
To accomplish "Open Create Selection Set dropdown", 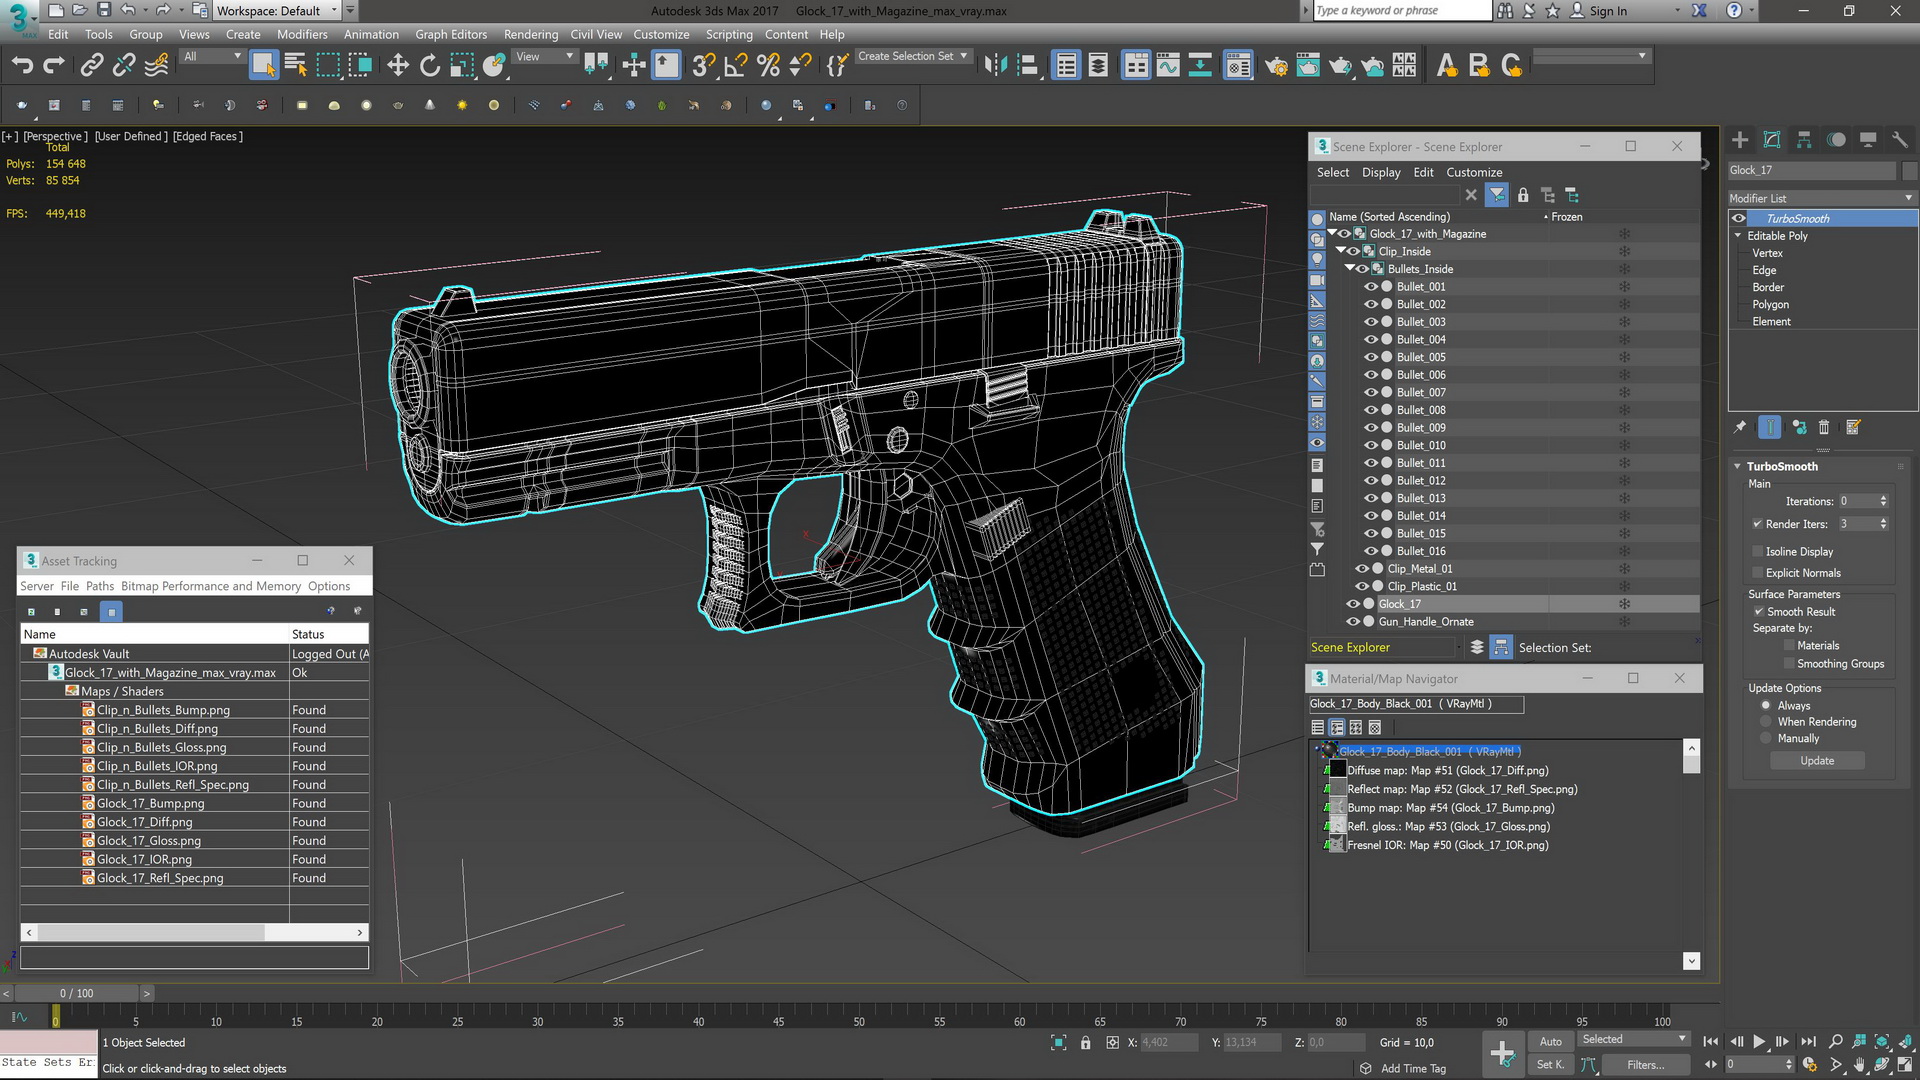I will (913, 57).
